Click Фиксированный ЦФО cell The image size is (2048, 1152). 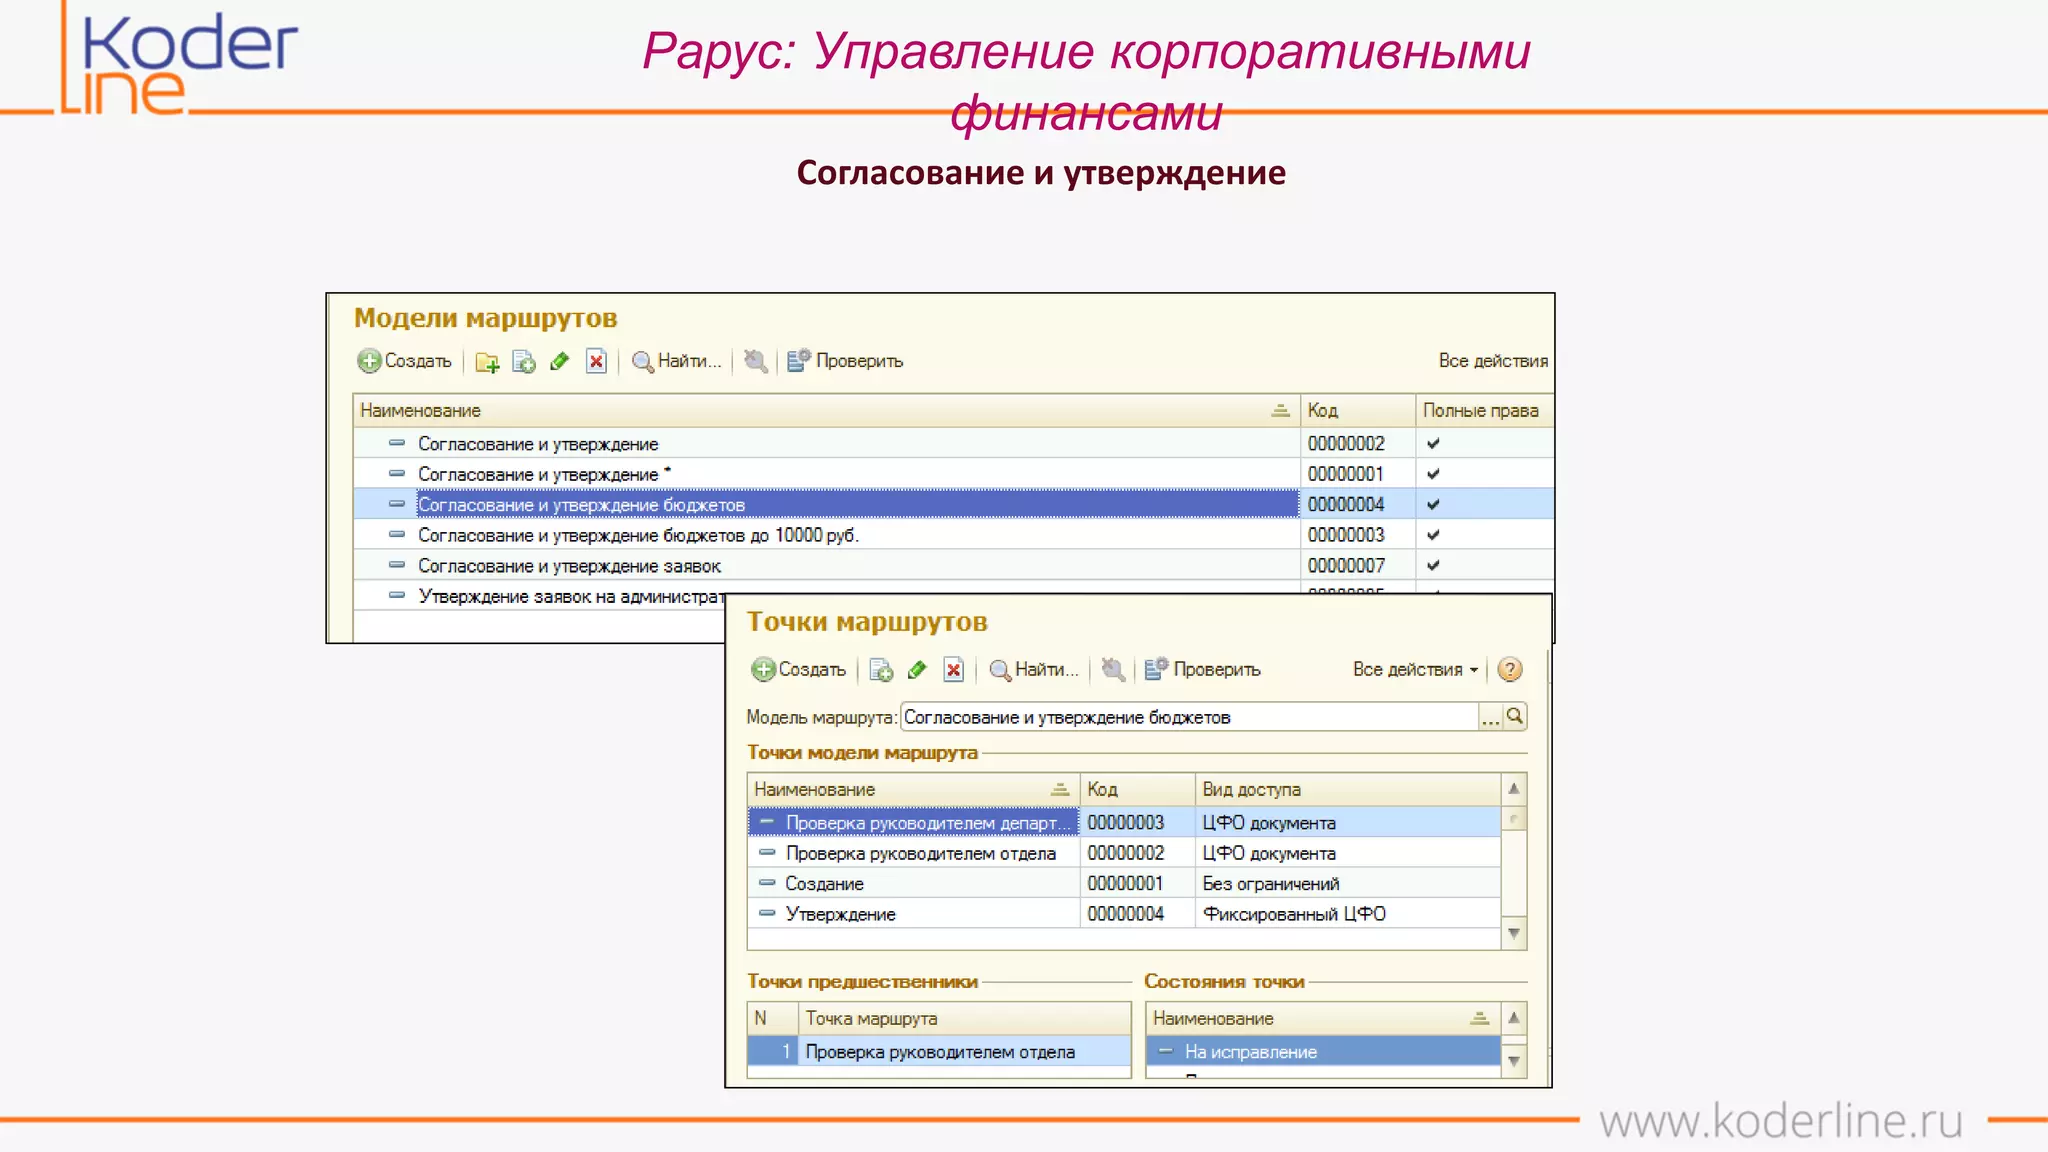coord(1347,914)
